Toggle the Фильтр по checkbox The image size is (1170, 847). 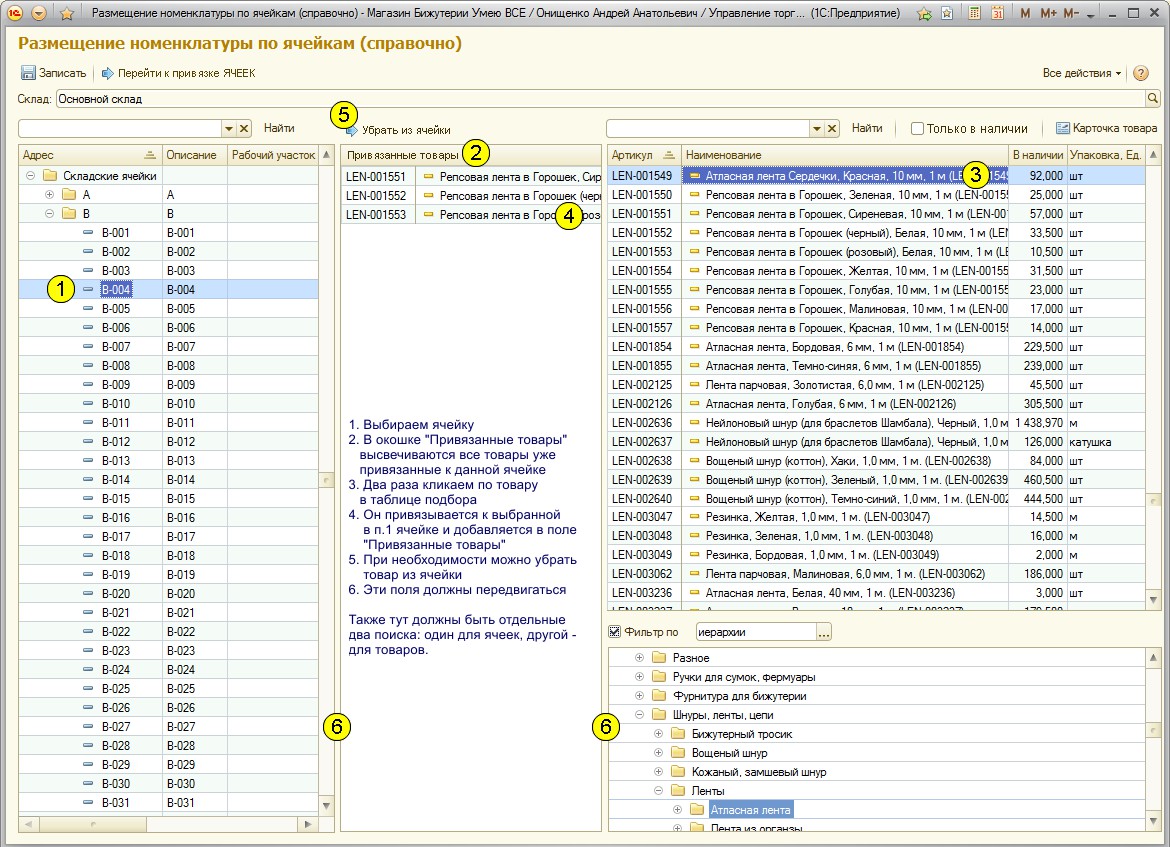(615, 632)
